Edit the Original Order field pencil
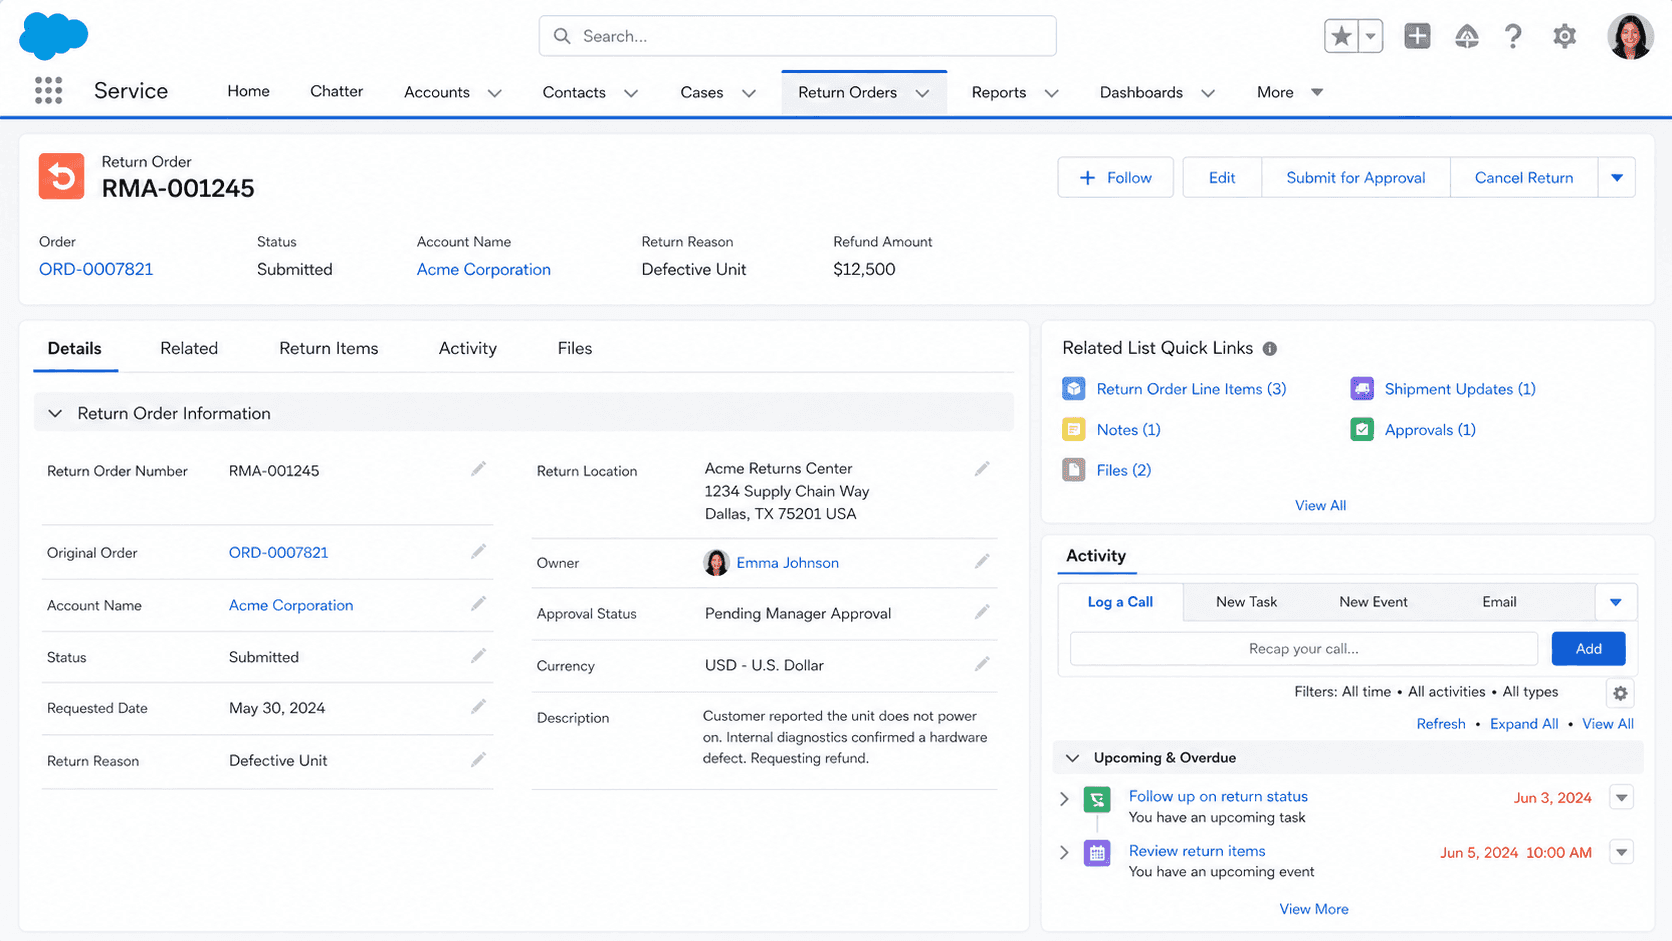The width and height of the screenshot is (1672, 941). coord(479,551)
